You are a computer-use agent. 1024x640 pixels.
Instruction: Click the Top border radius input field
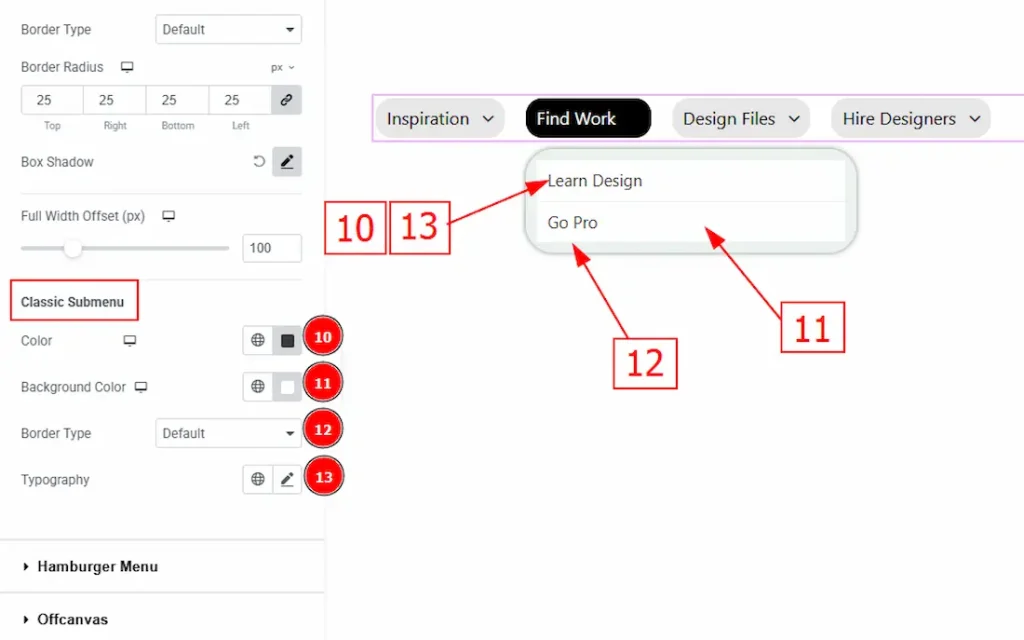(x=52, y=100)
